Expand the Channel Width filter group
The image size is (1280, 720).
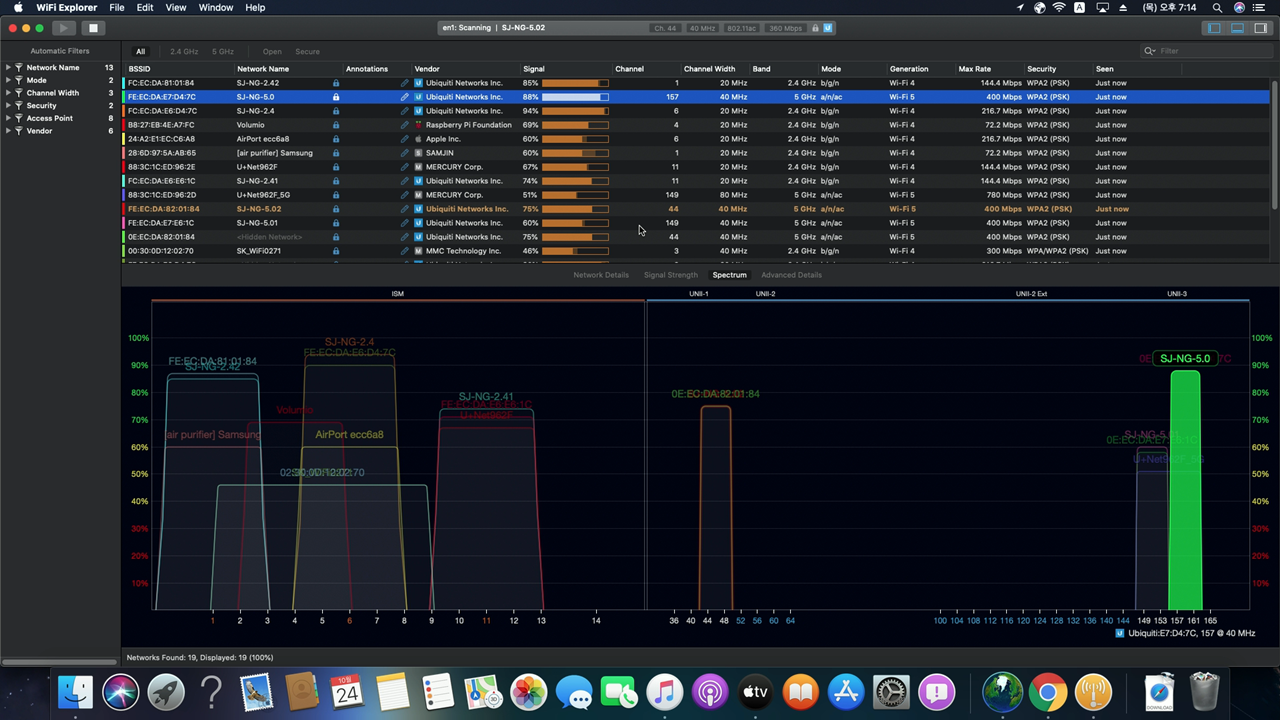(8, 93)
